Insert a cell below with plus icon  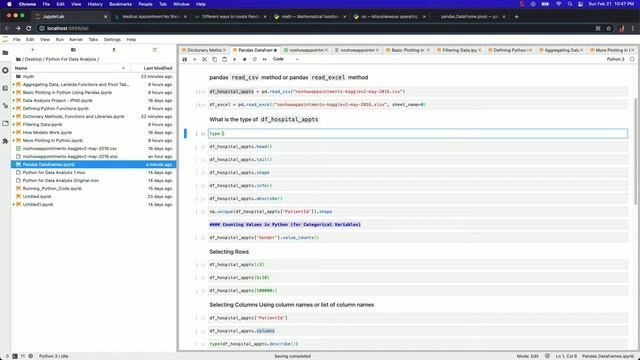[195, 59]
